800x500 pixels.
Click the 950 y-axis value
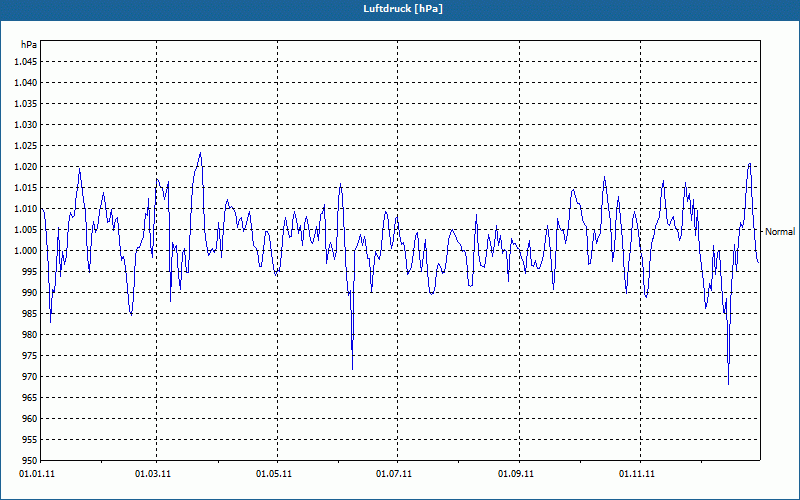tap(30, 460)
